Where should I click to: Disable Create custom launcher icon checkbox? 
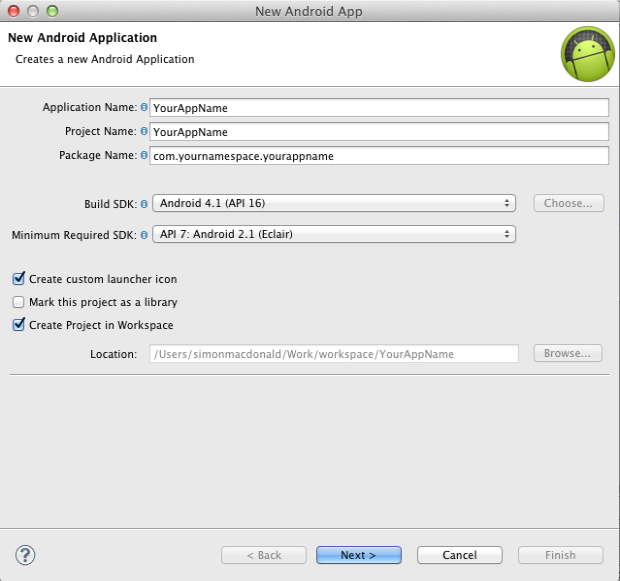pos(19,279)
